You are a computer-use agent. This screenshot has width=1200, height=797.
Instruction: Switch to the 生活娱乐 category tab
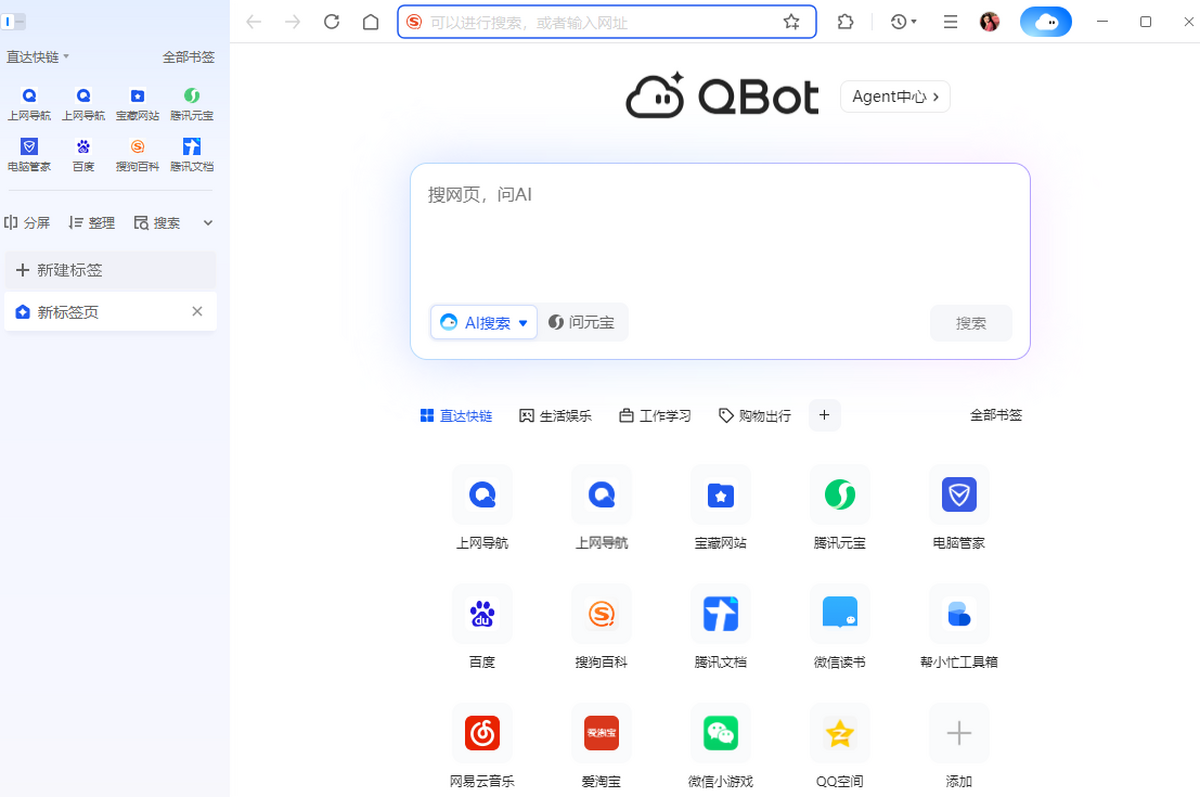click(555, 415)
